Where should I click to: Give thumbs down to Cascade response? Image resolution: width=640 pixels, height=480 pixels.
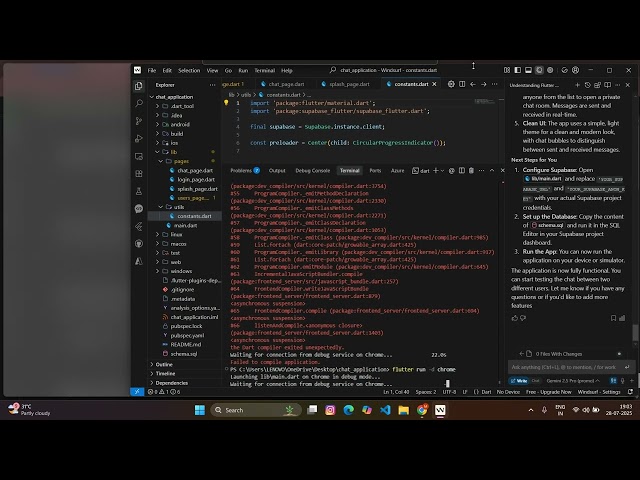523,318
